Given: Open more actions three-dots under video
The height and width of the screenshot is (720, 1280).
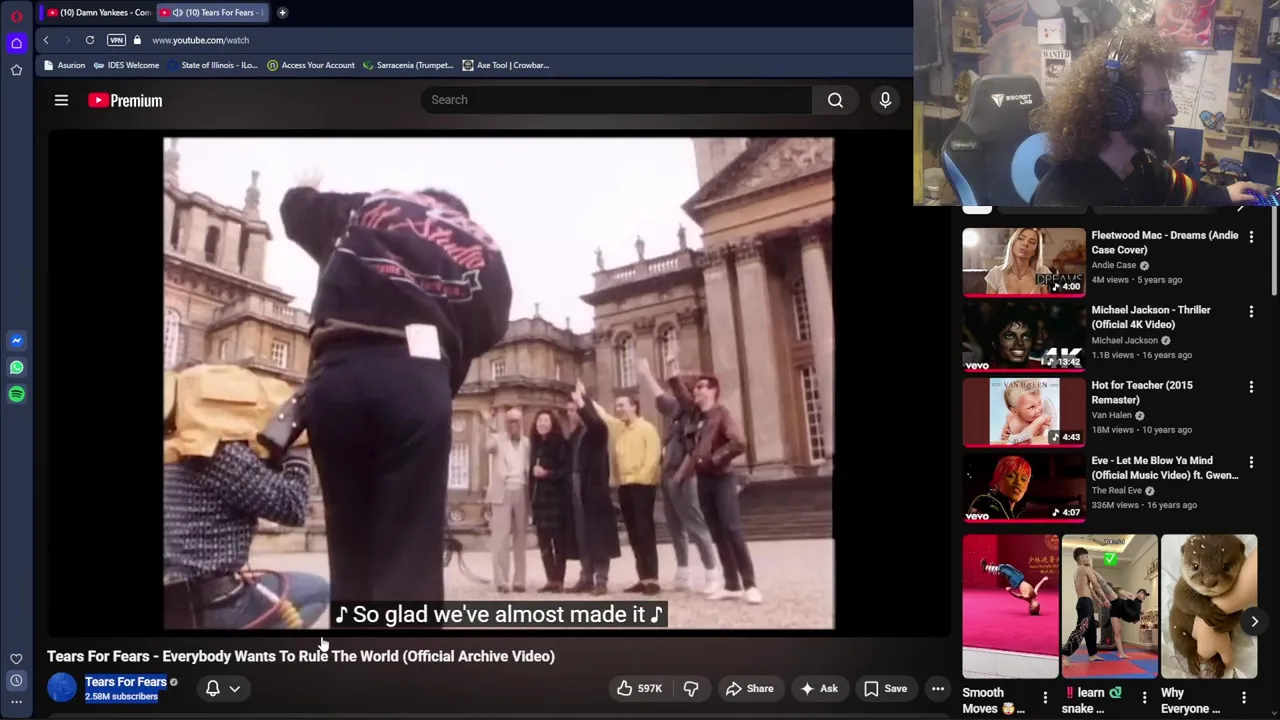Looking at the screenshot, I should click(x=938, y=688).
